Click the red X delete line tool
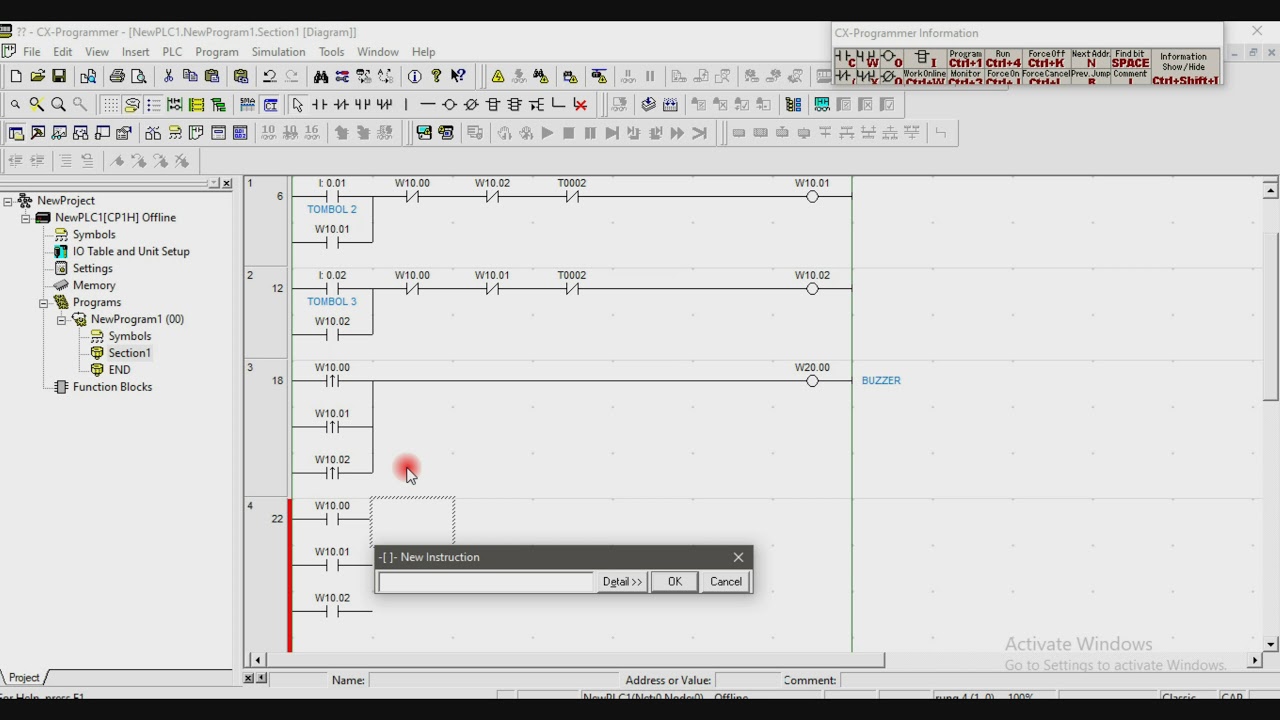Screen dimensions: 1280x720 (580, 104)
